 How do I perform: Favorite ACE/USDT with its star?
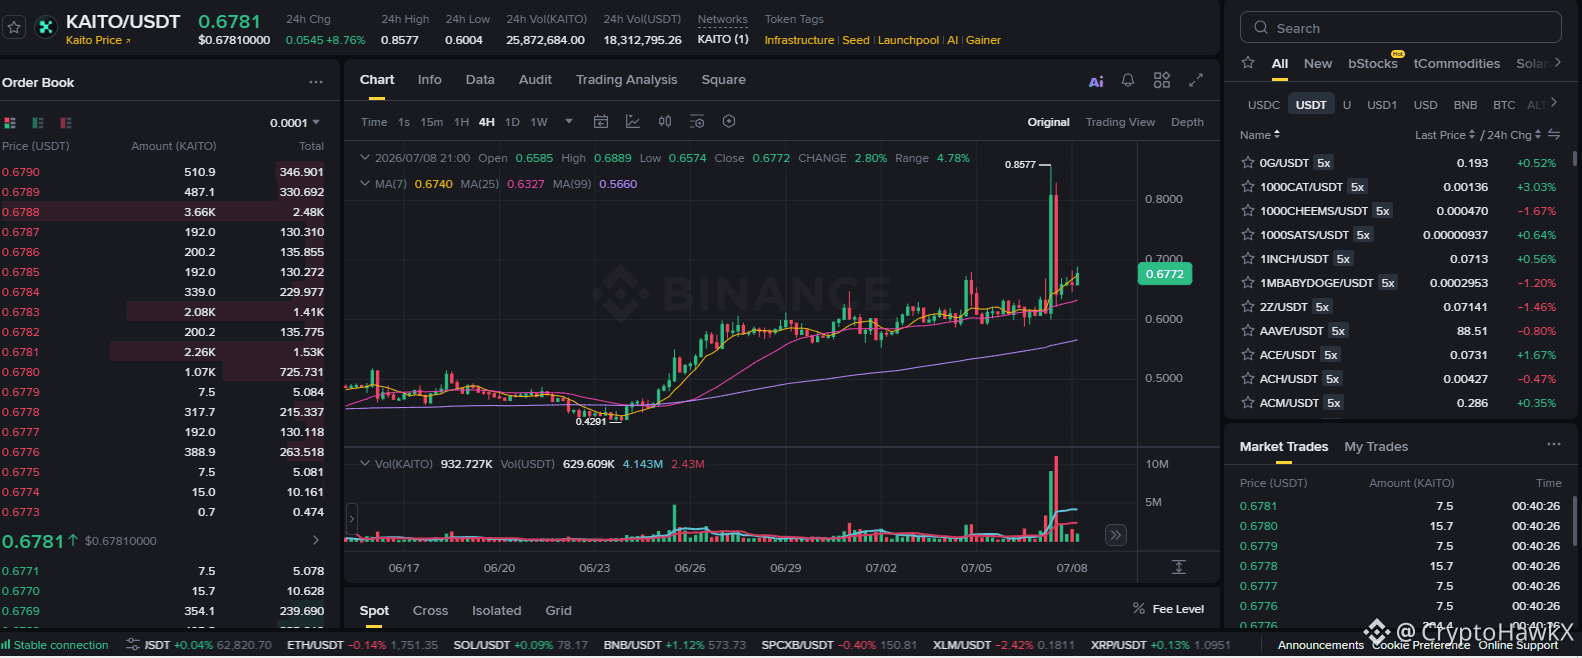pos(1248,355)
